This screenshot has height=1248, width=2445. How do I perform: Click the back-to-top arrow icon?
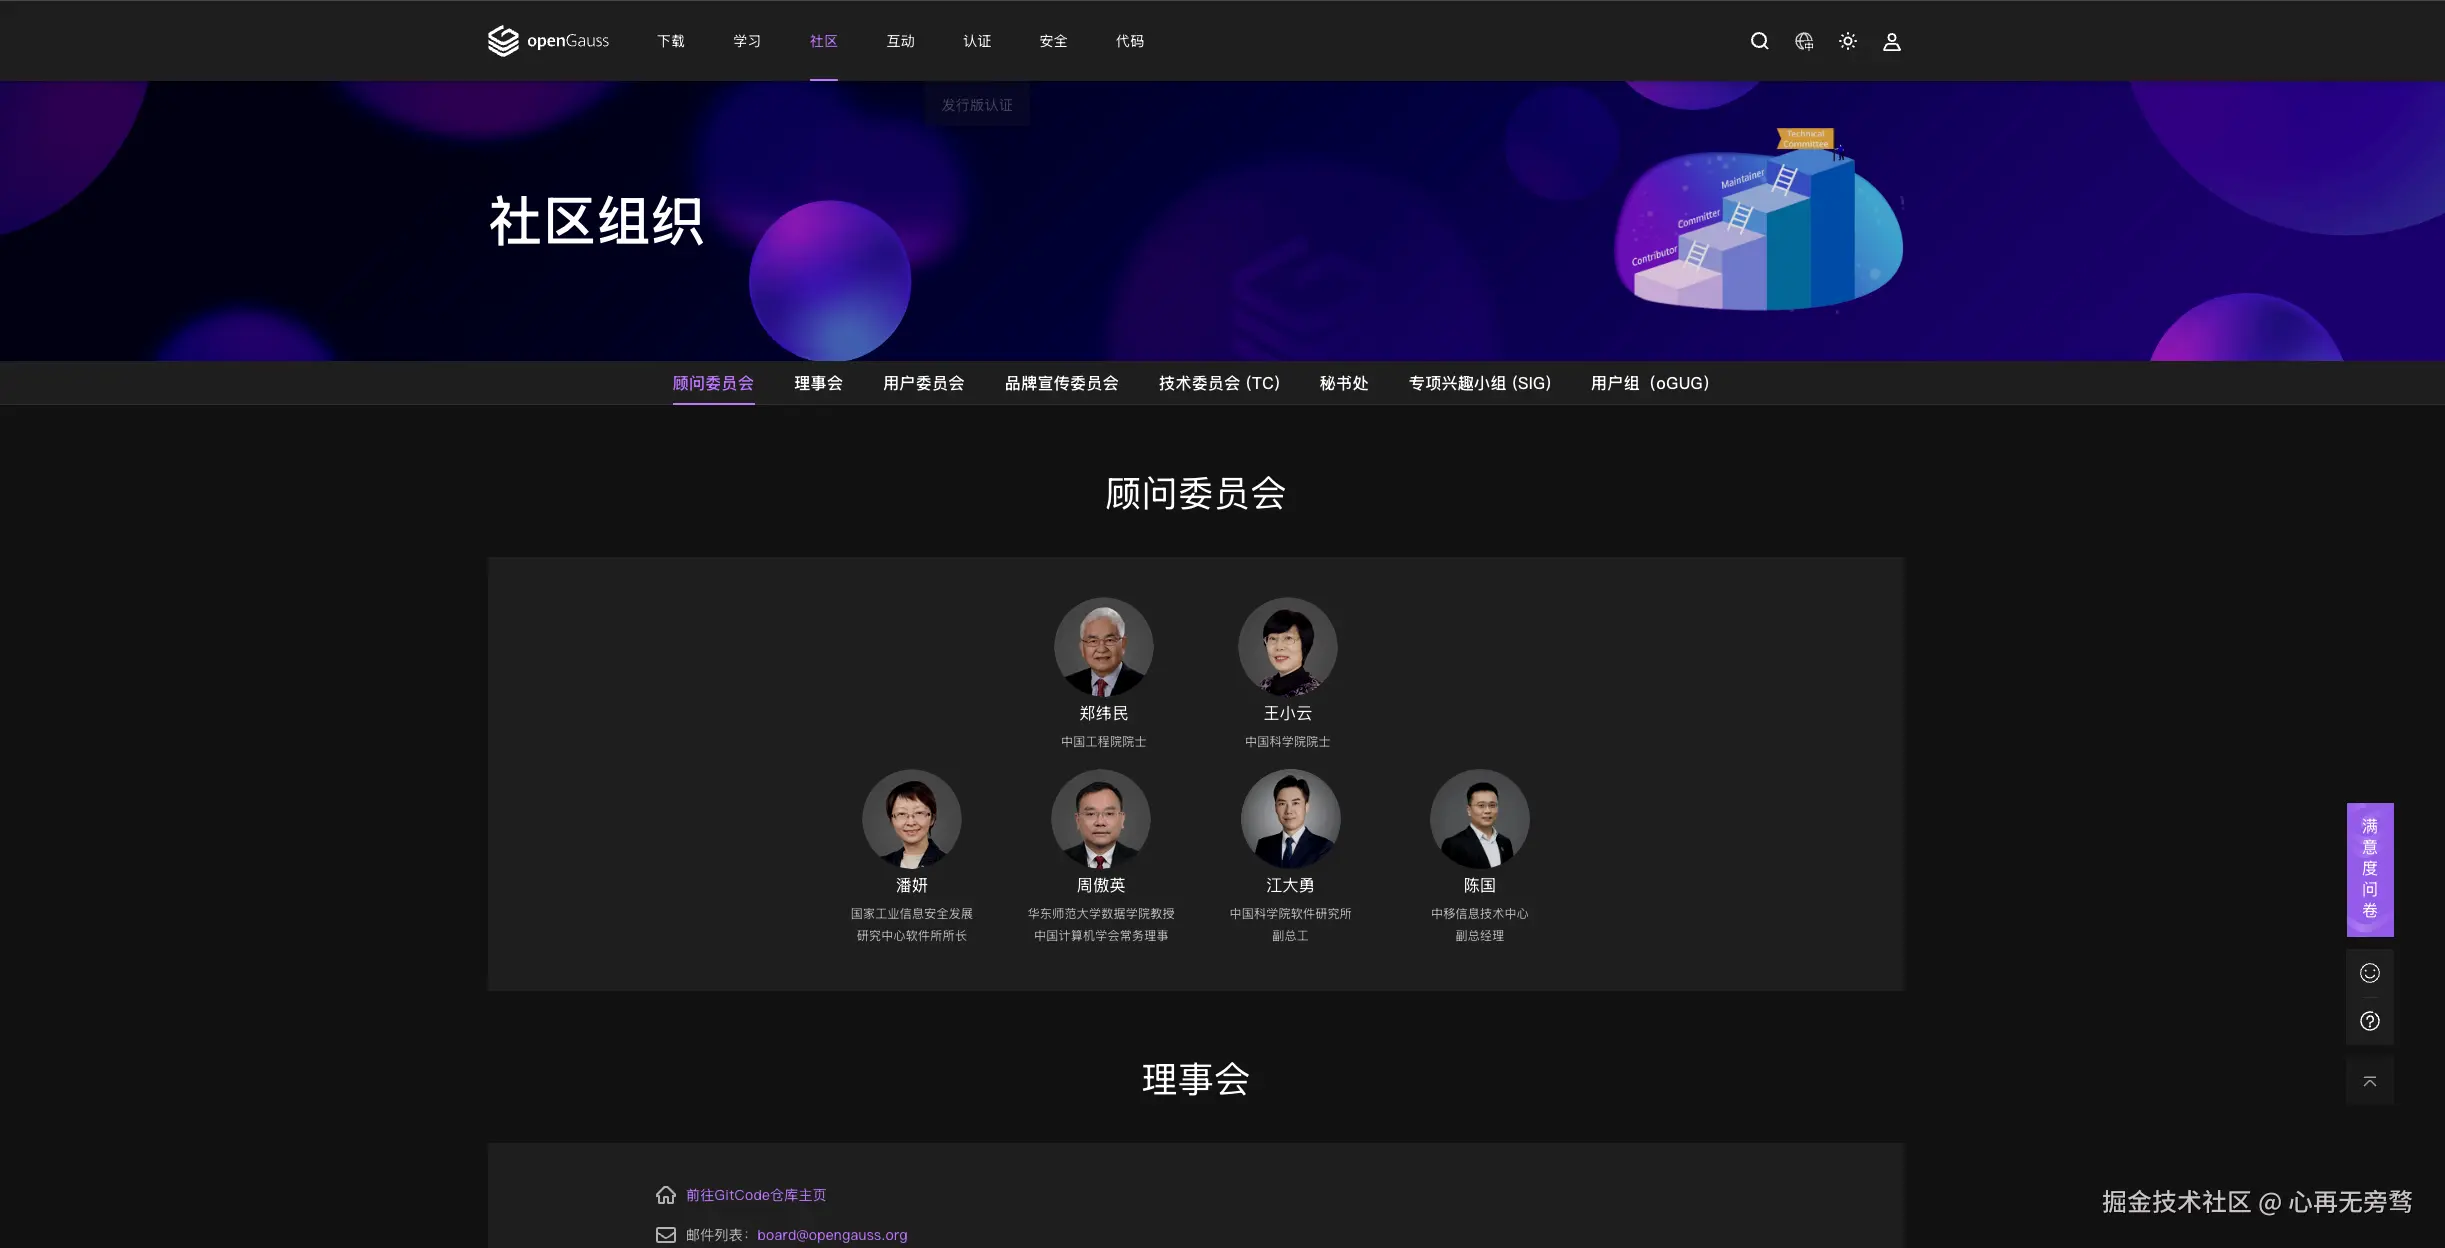[2369, 1080]
